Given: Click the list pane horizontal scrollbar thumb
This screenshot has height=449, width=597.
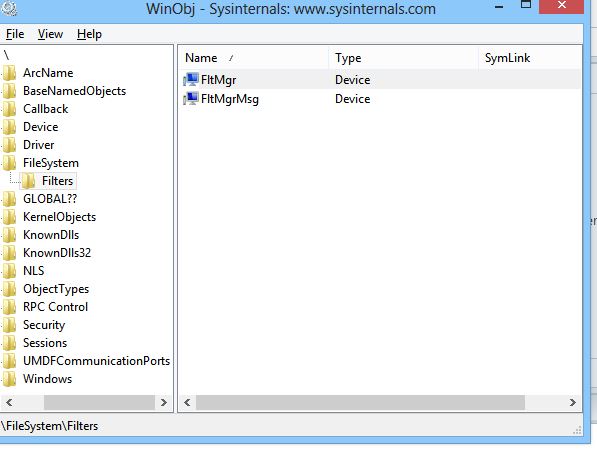Looking at the screenshot, I should coord(360,403).
